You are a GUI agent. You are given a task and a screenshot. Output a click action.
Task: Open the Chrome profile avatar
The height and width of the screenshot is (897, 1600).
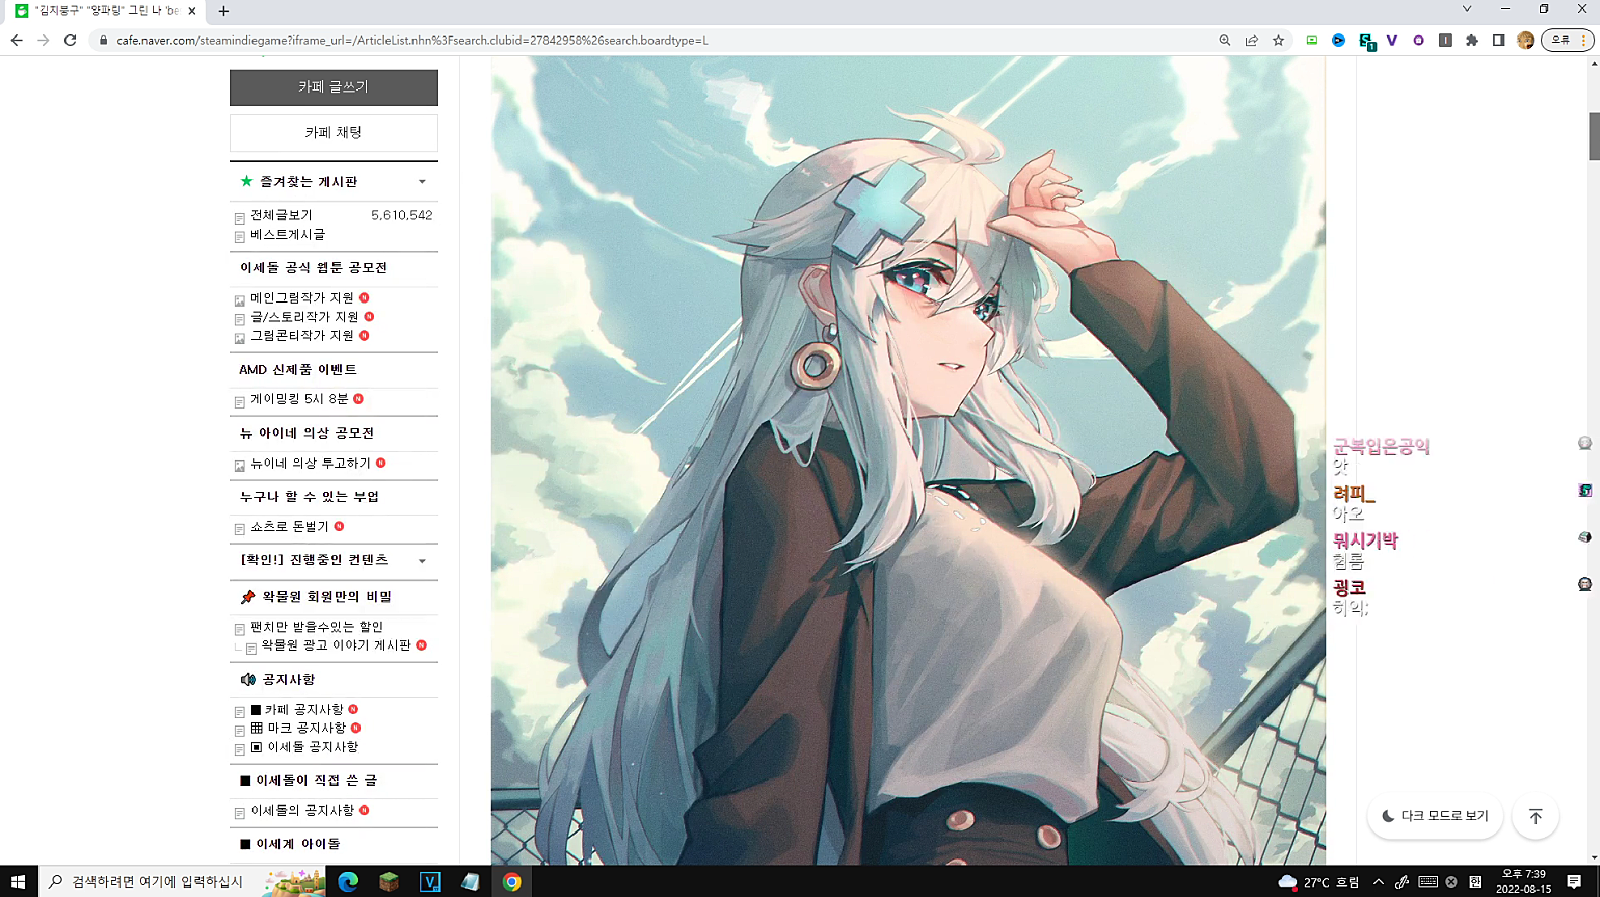click(x=1525, y=40)
